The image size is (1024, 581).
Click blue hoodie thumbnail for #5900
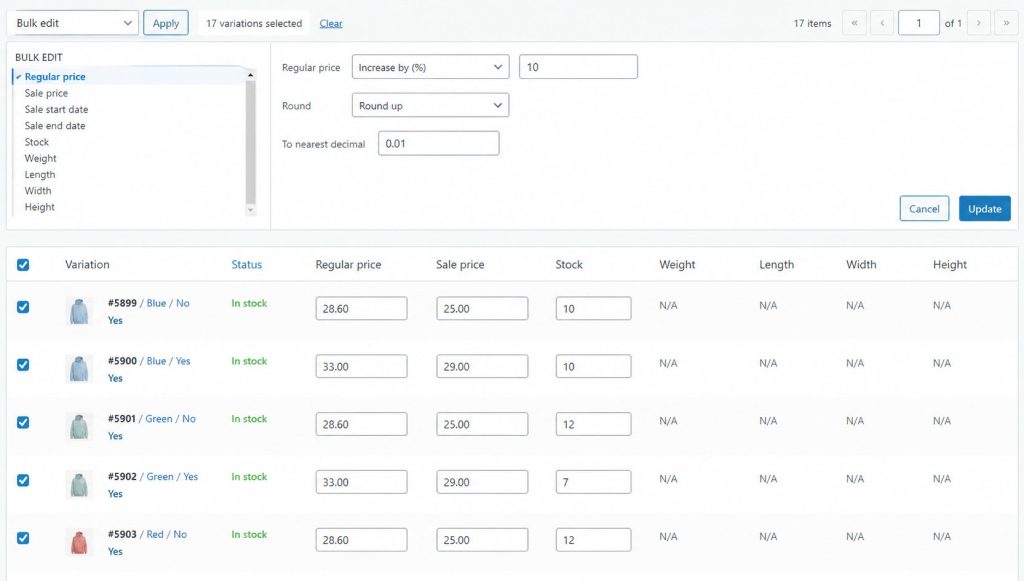(79, 369)
